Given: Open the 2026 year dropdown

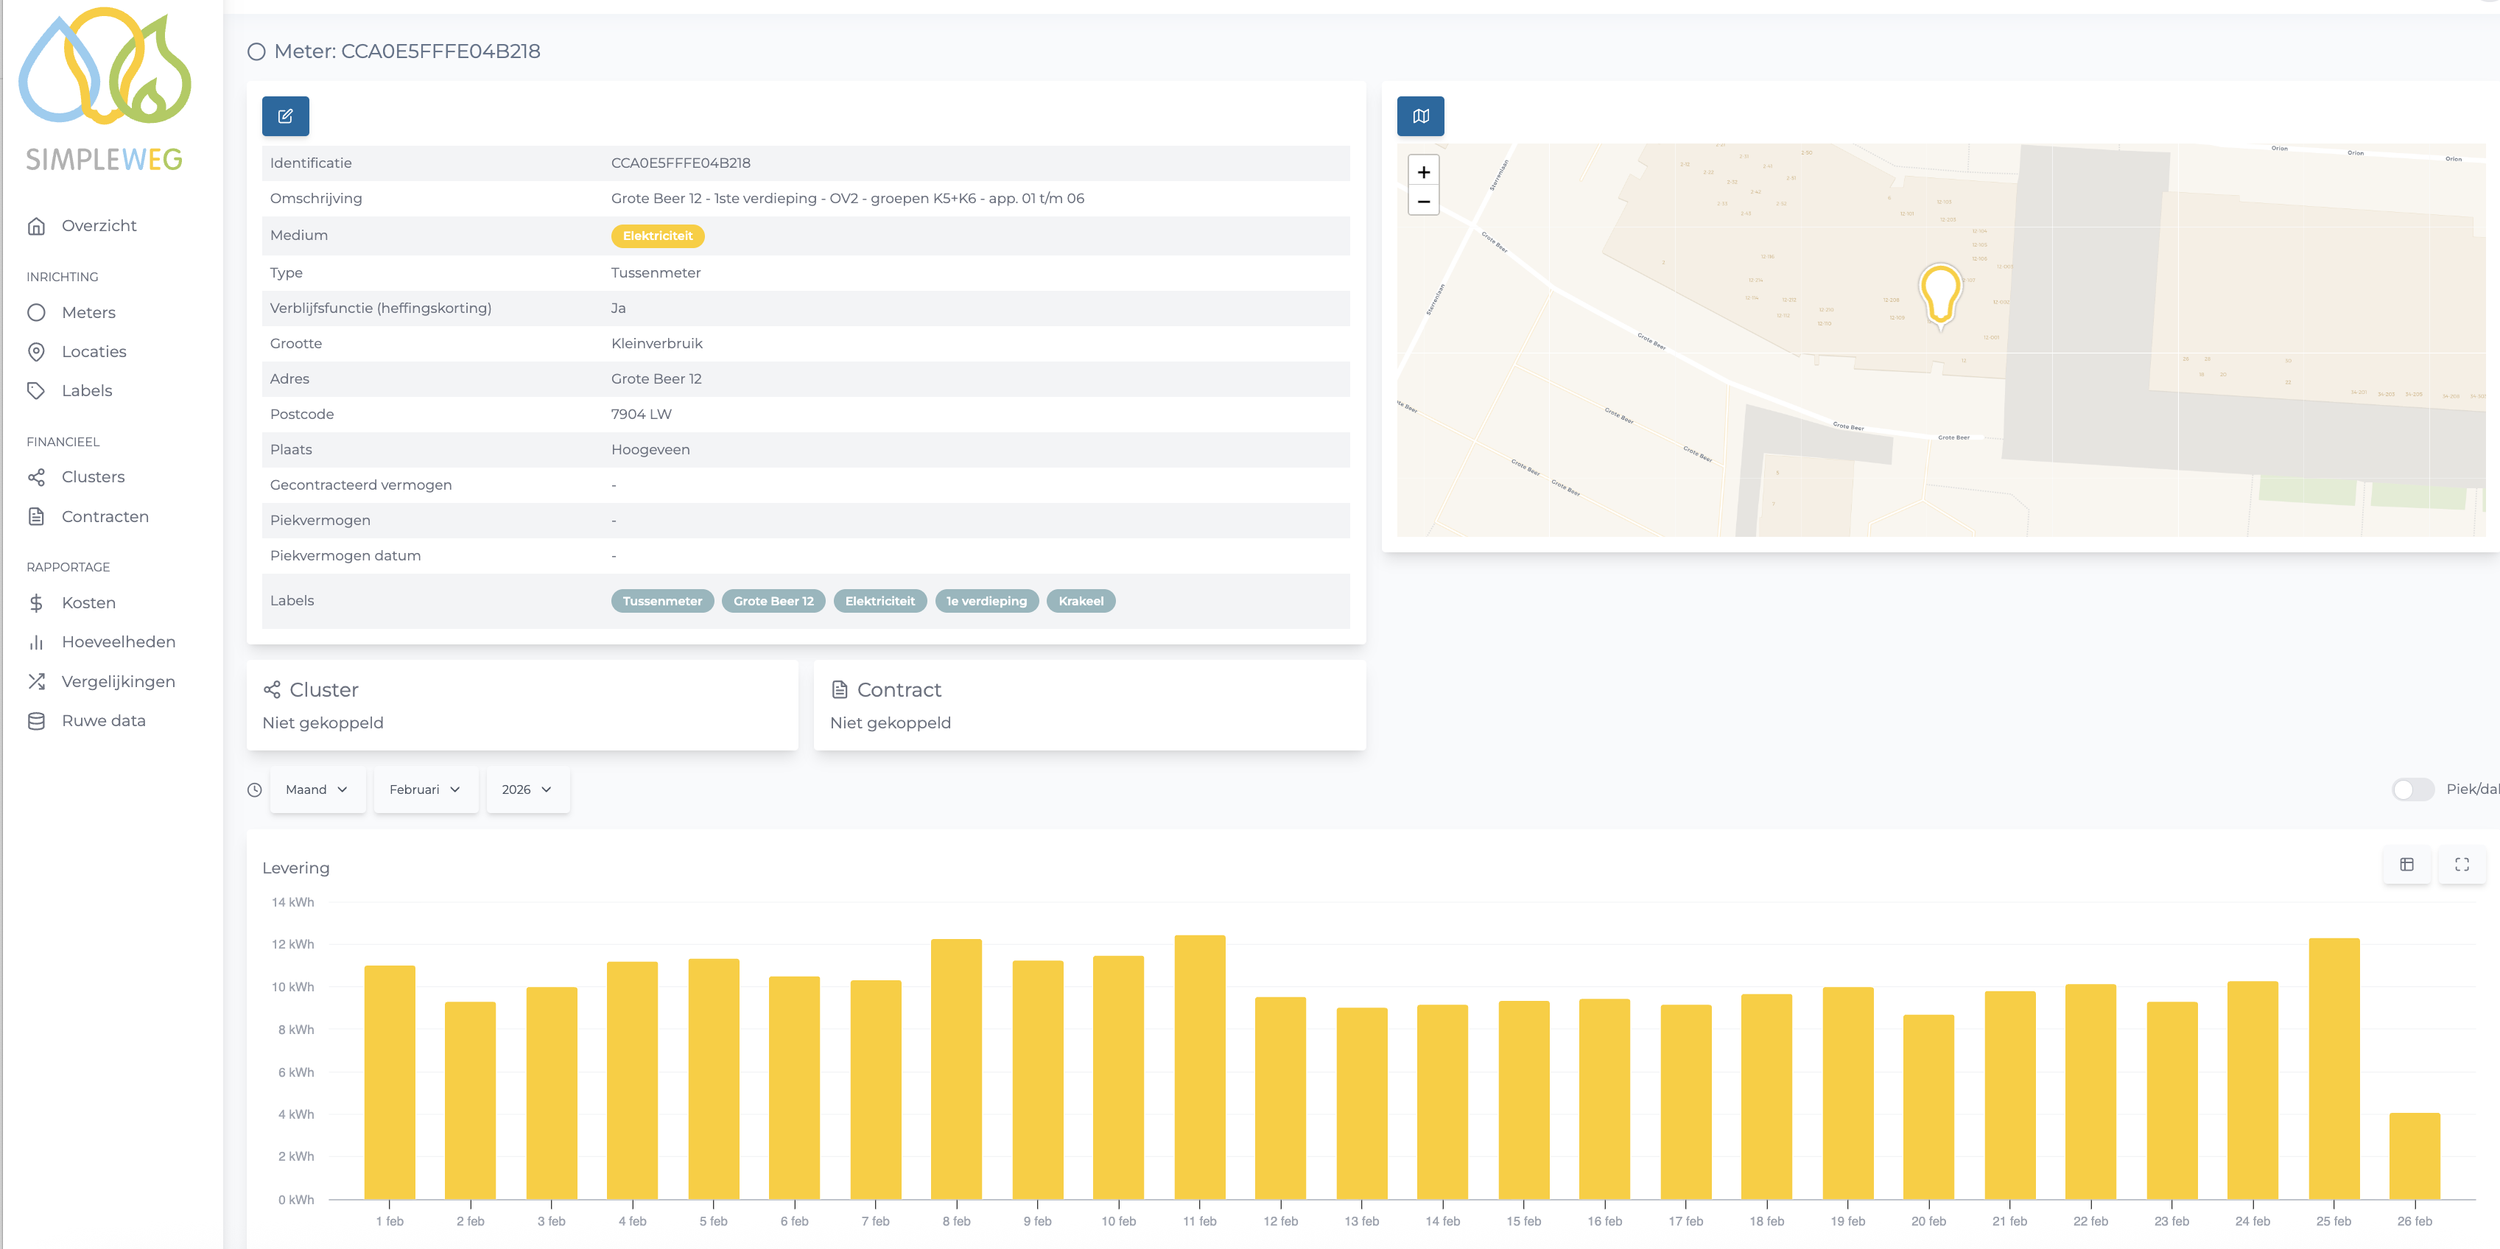Looking at the screenshot, I should [x=527, y=790].
